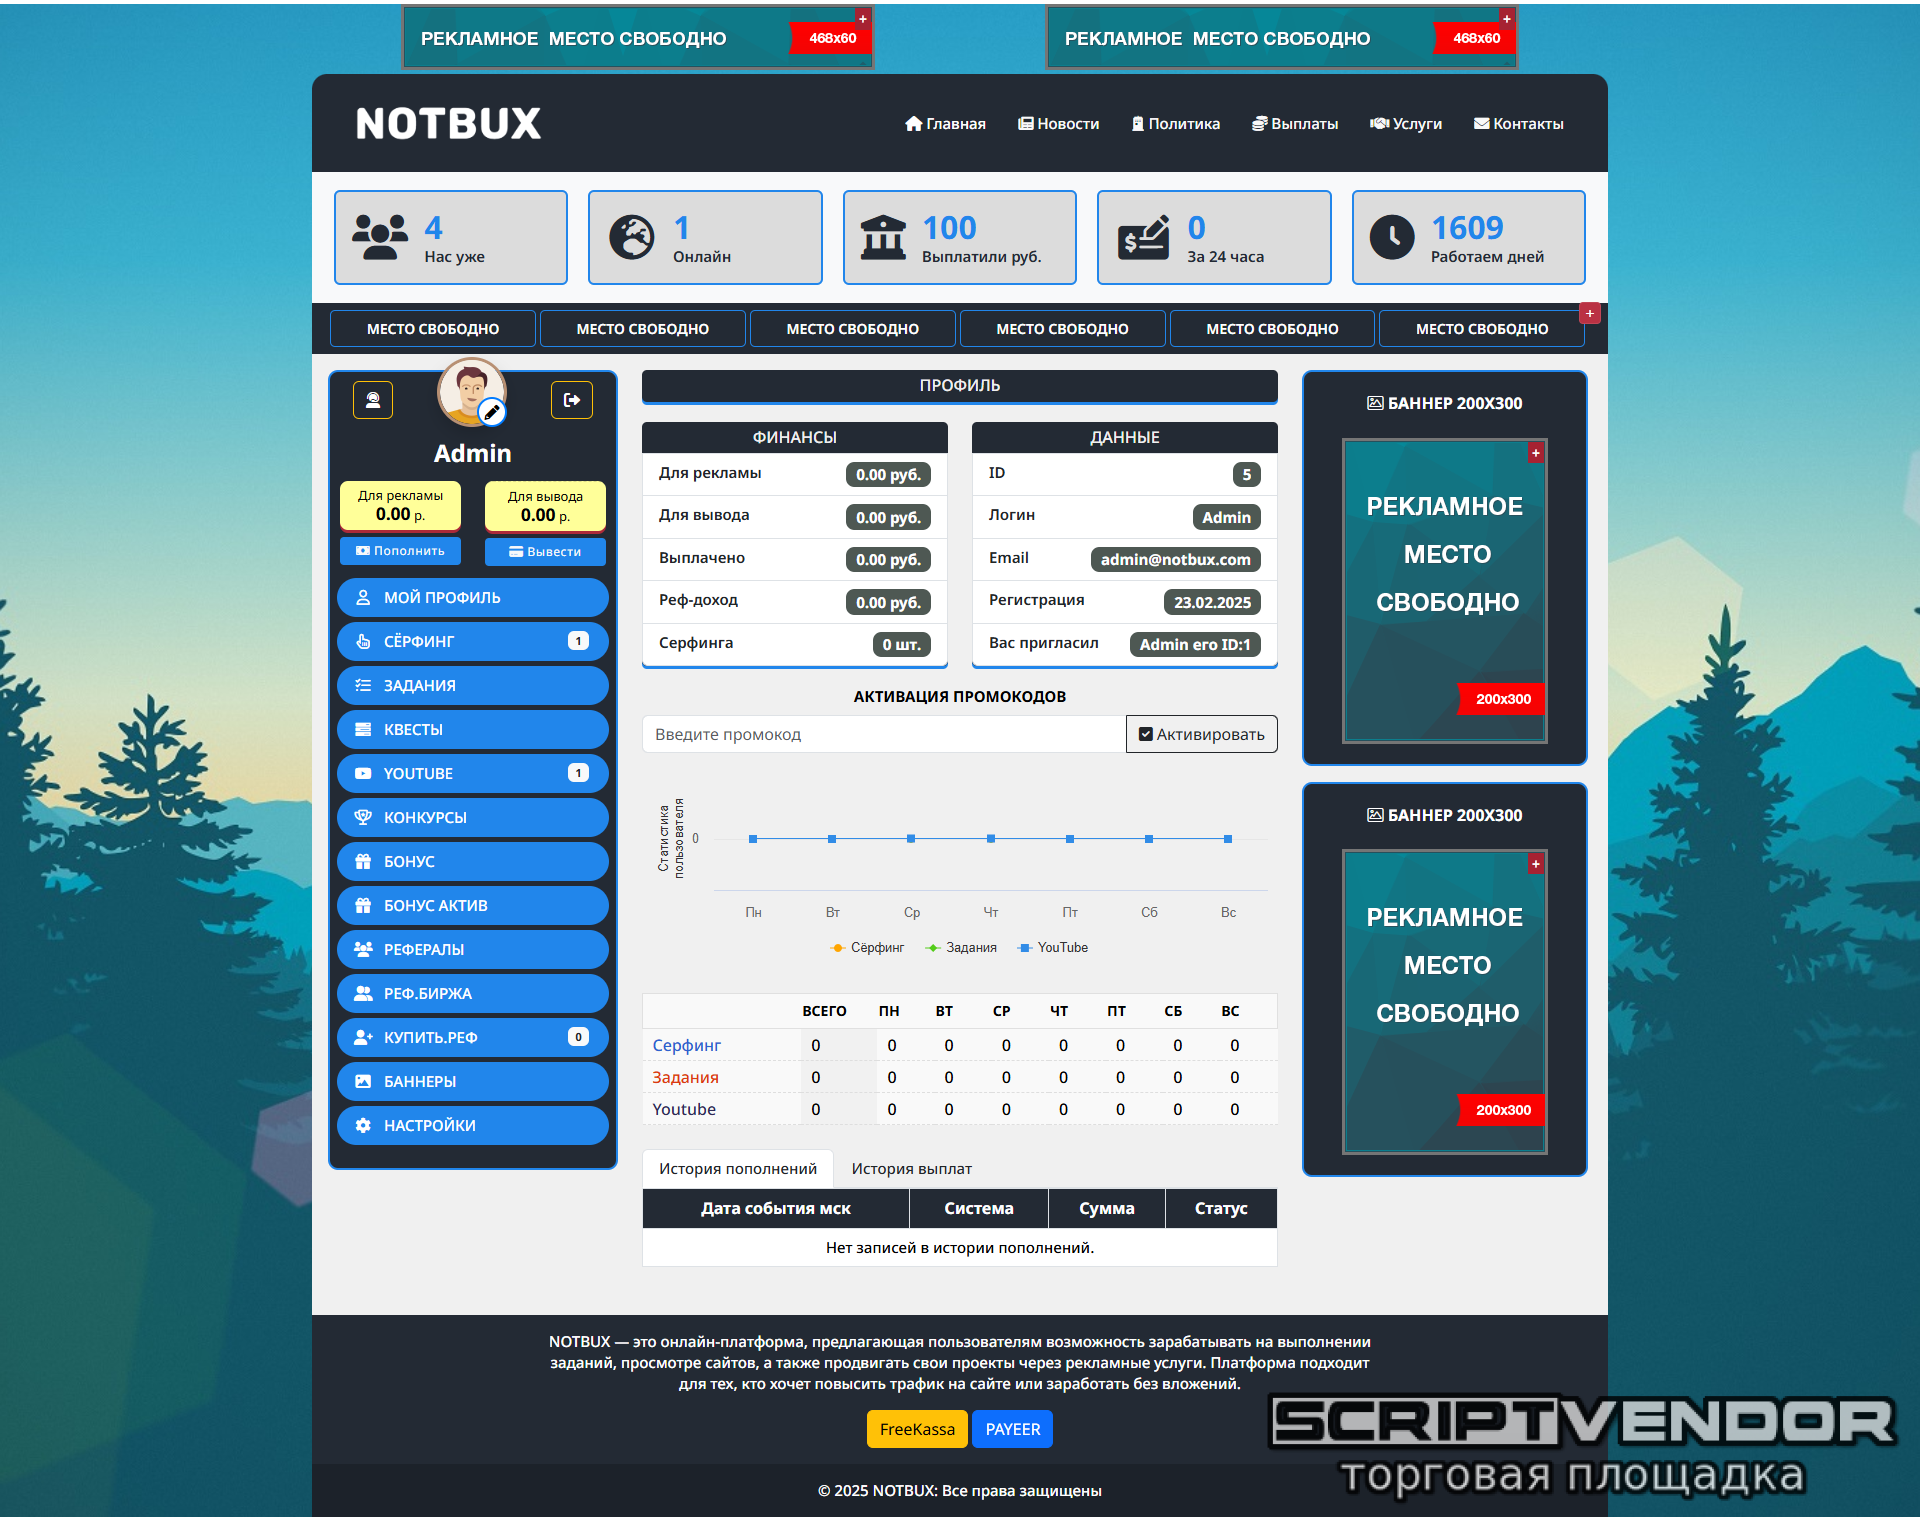The height and width of the screenshot is (1517, 1920).
Task: Open МОЙ ПРОФИЛЬ sidebar item
Action: 473,598
